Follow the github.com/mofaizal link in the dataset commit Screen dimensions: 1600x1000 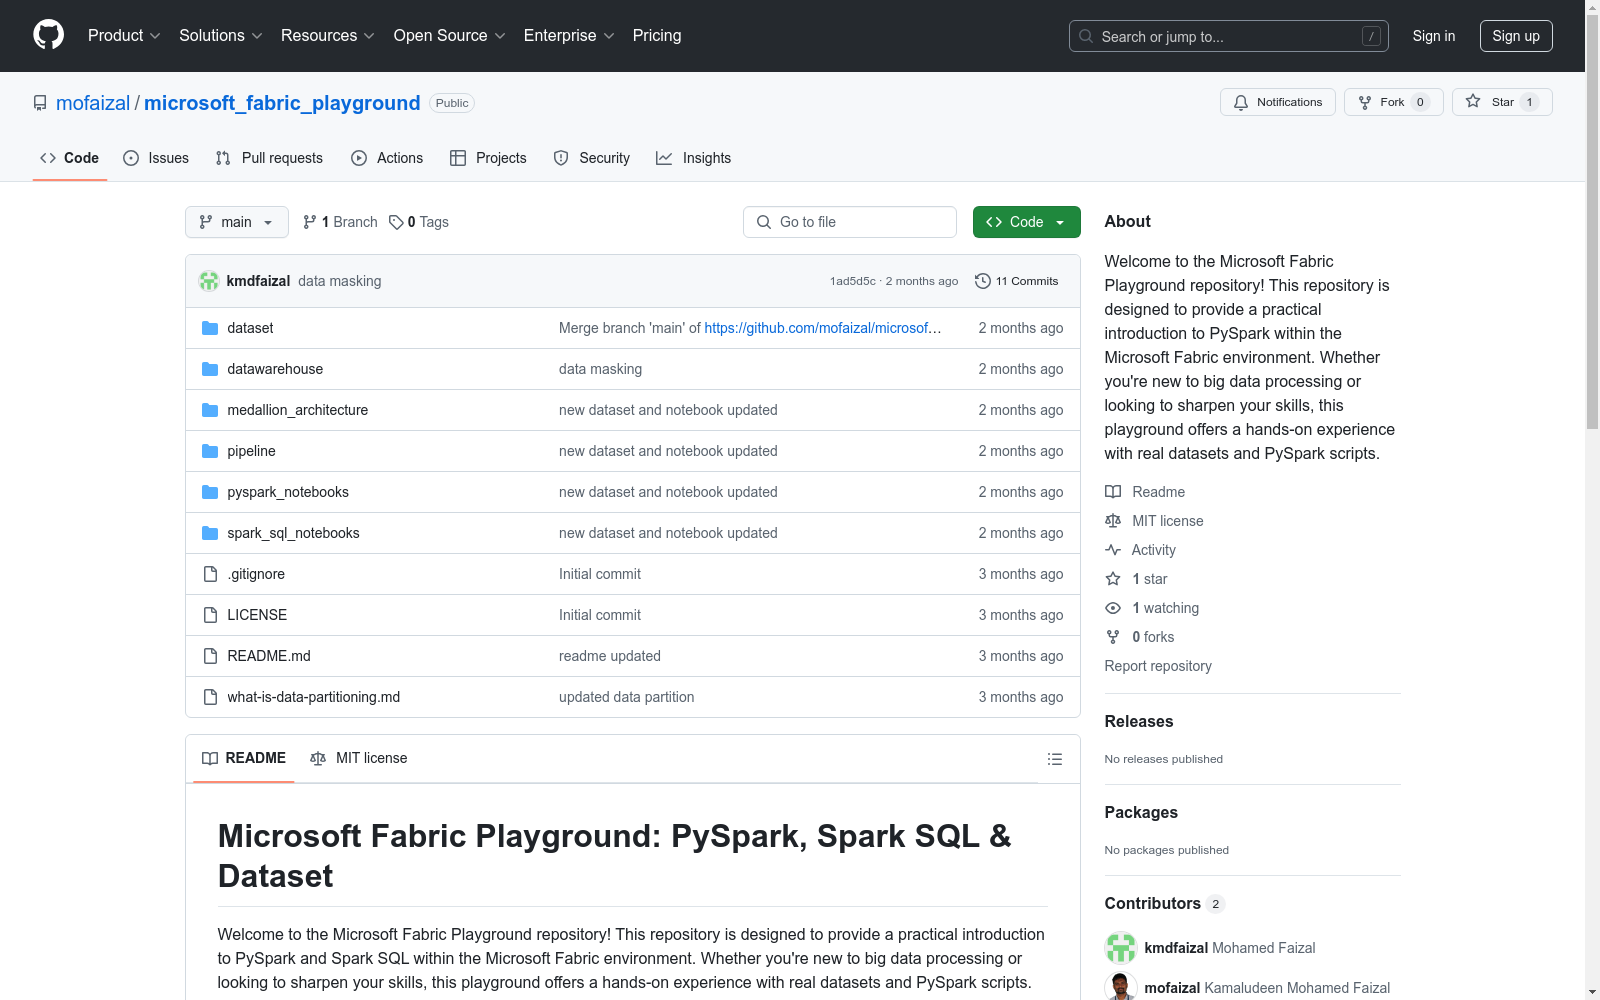click(x=823, y=328)
